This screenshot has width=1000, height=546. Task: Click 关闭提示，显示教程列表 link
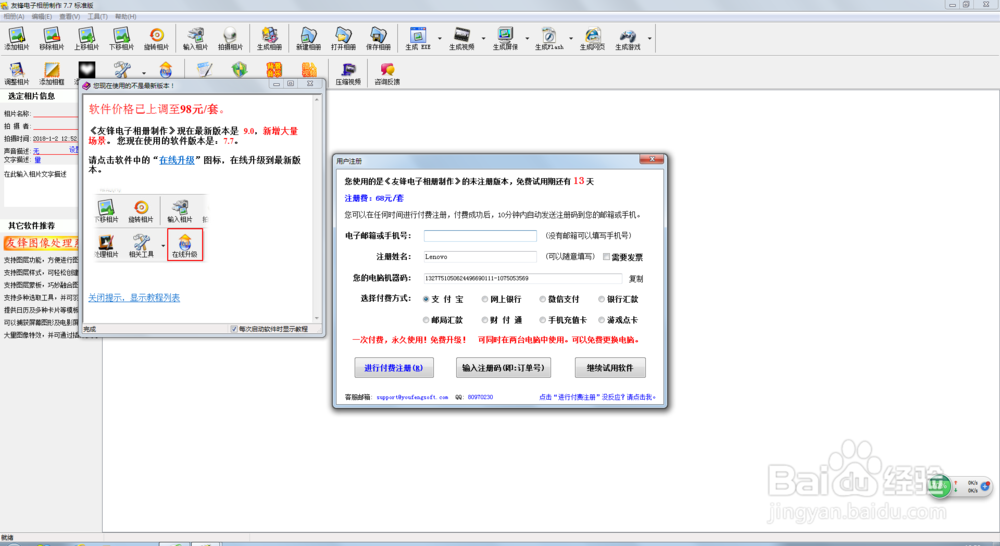point(134,298)
